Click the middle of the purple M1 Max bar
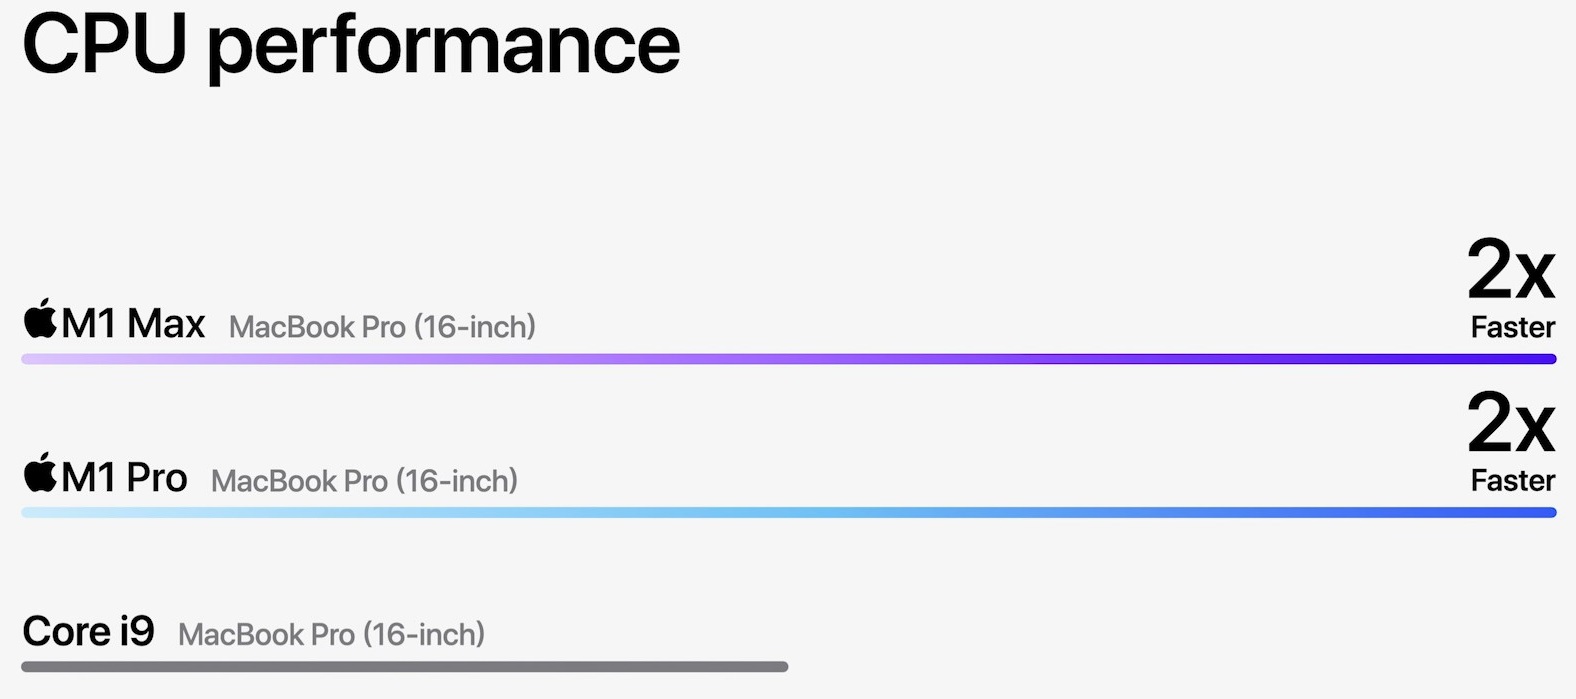The image size is (1576, 699). pos(788,359)
